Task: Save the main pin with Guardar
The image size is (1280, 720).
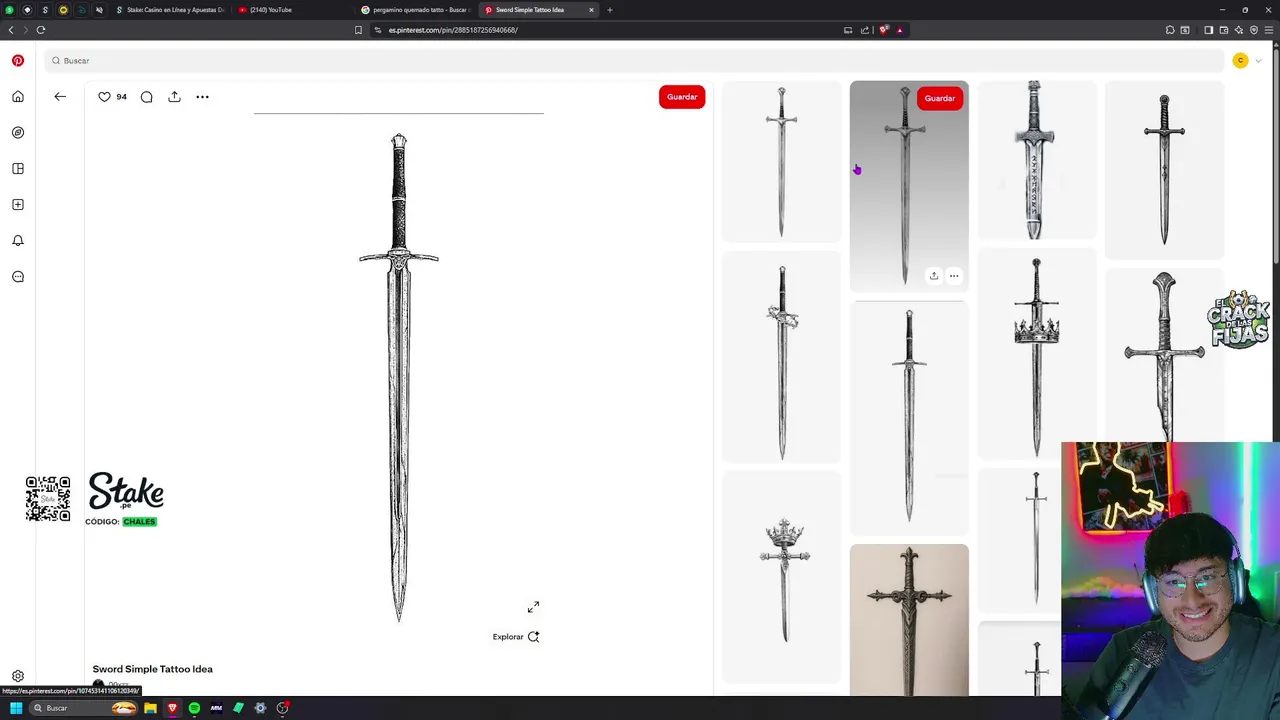Action: point(682,97)
